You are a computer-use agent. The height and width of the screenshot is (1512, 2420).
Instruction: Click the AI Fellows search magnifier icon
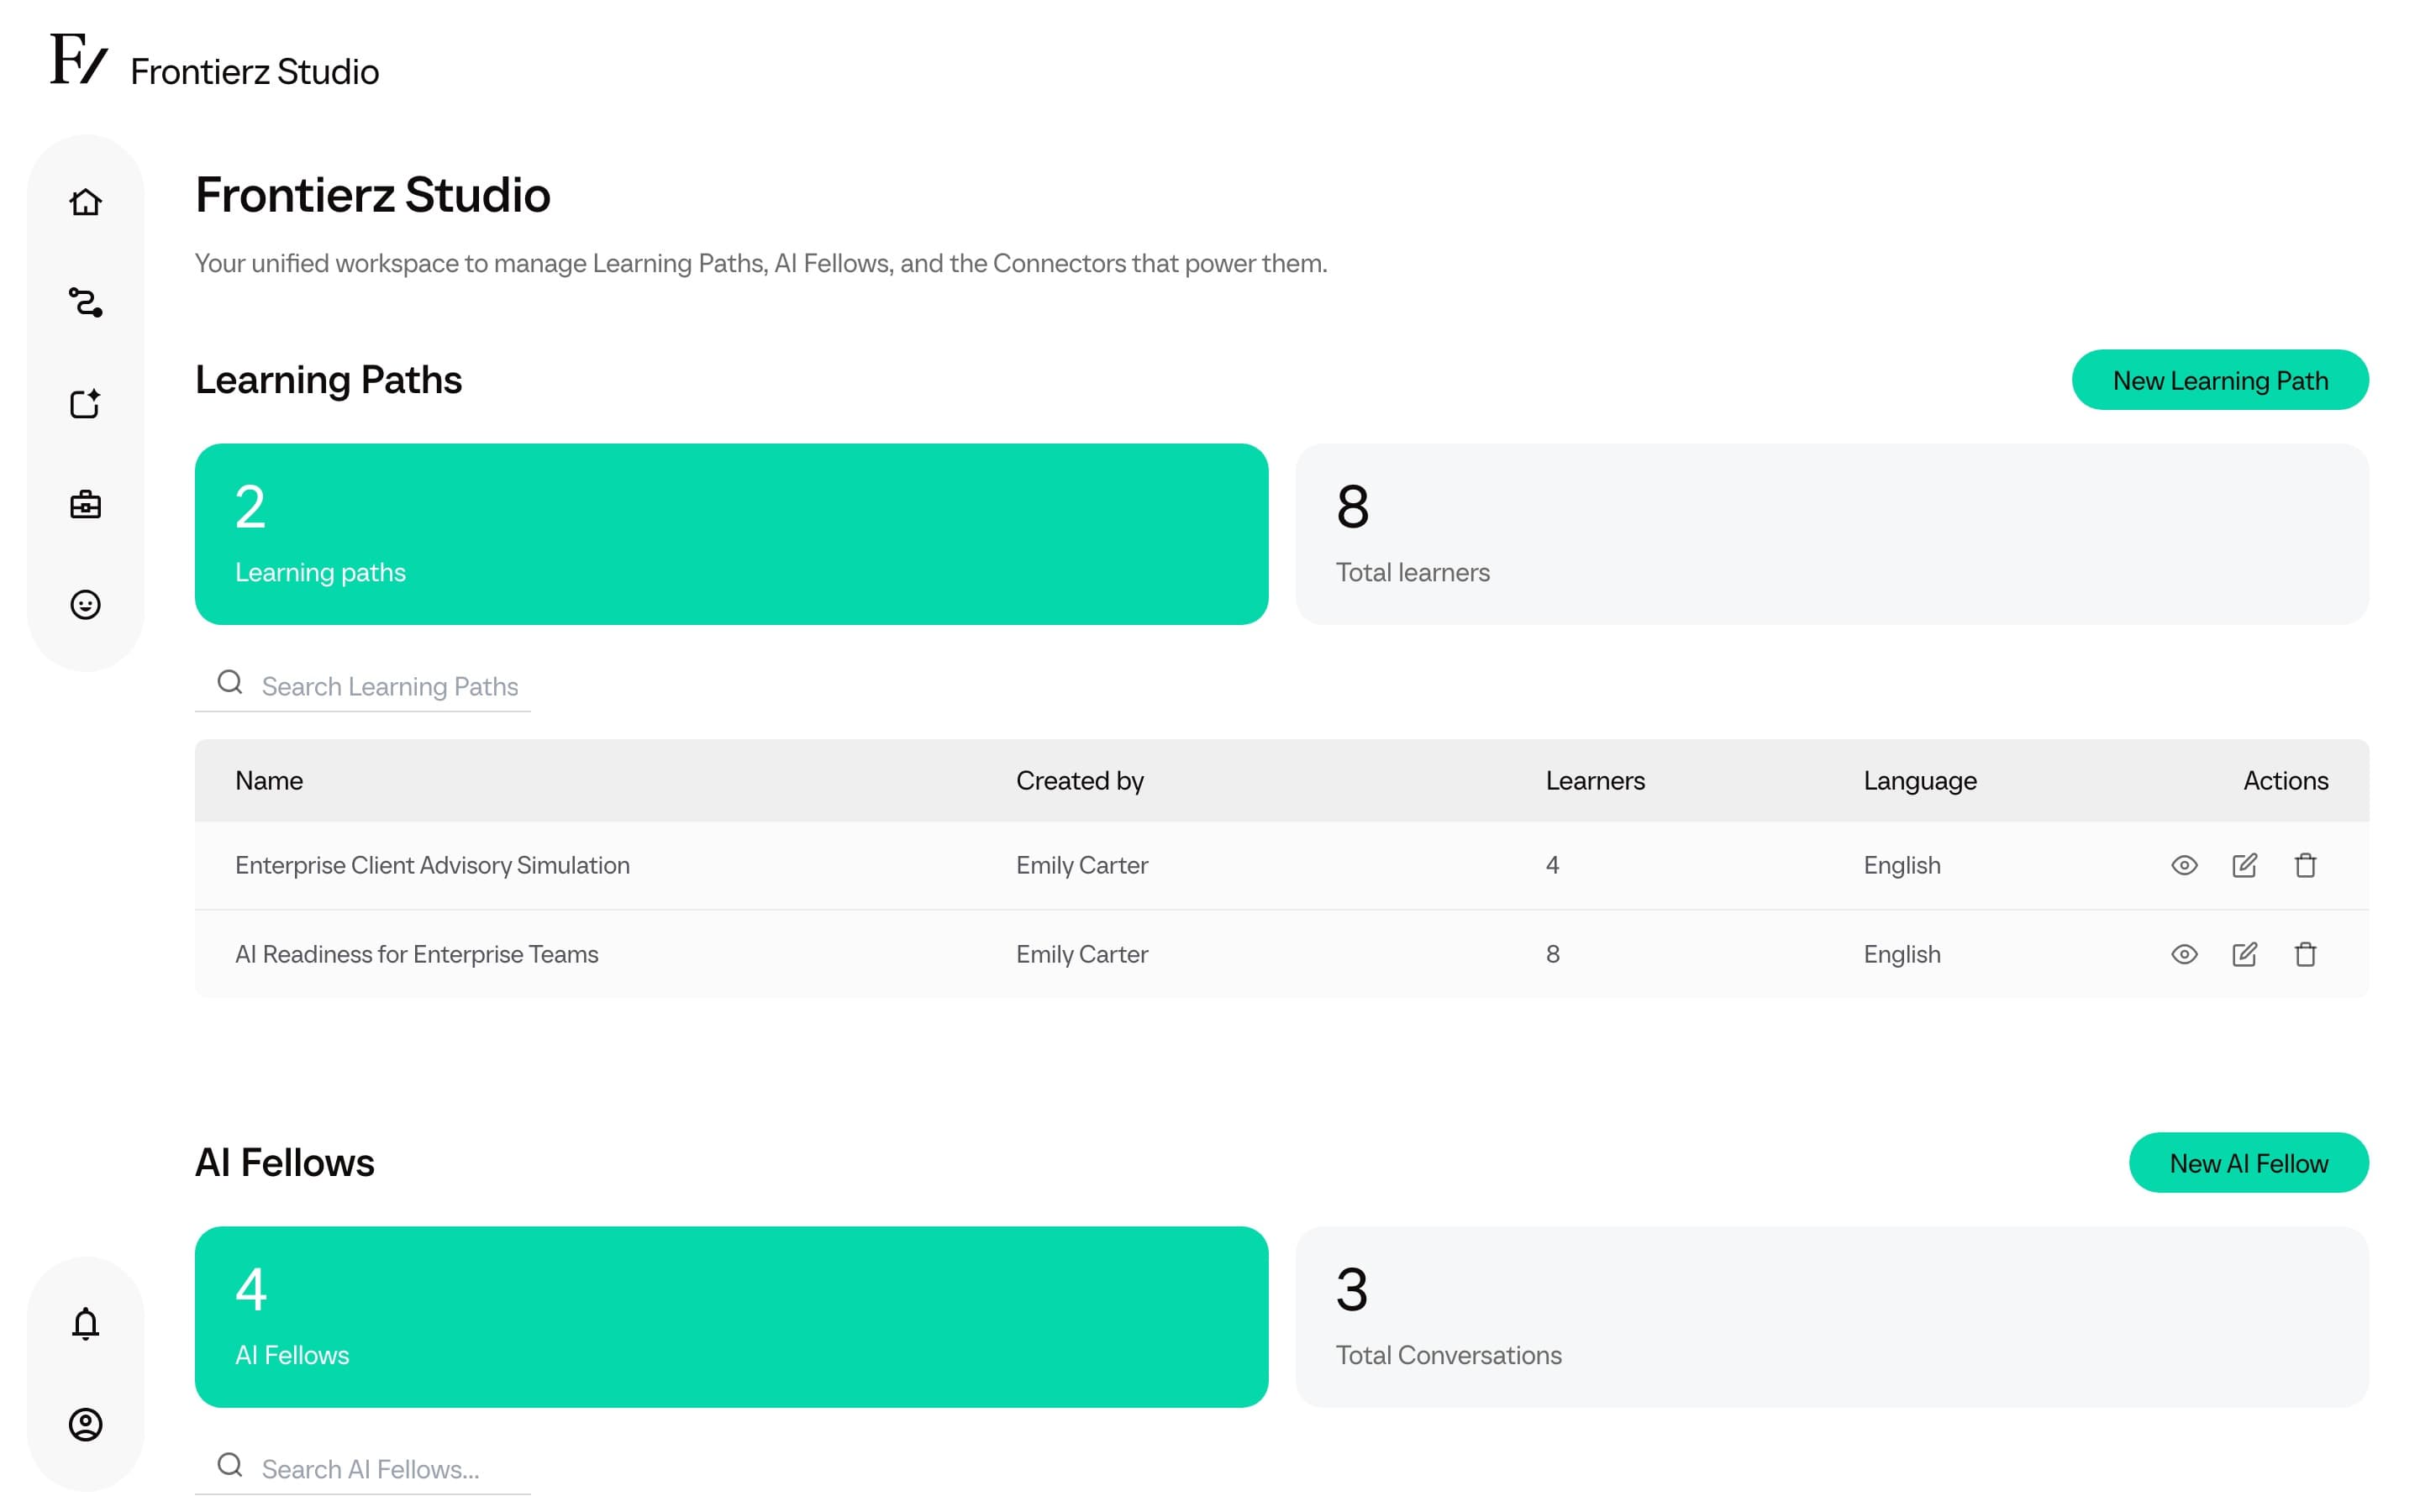tap(230, 1465)
